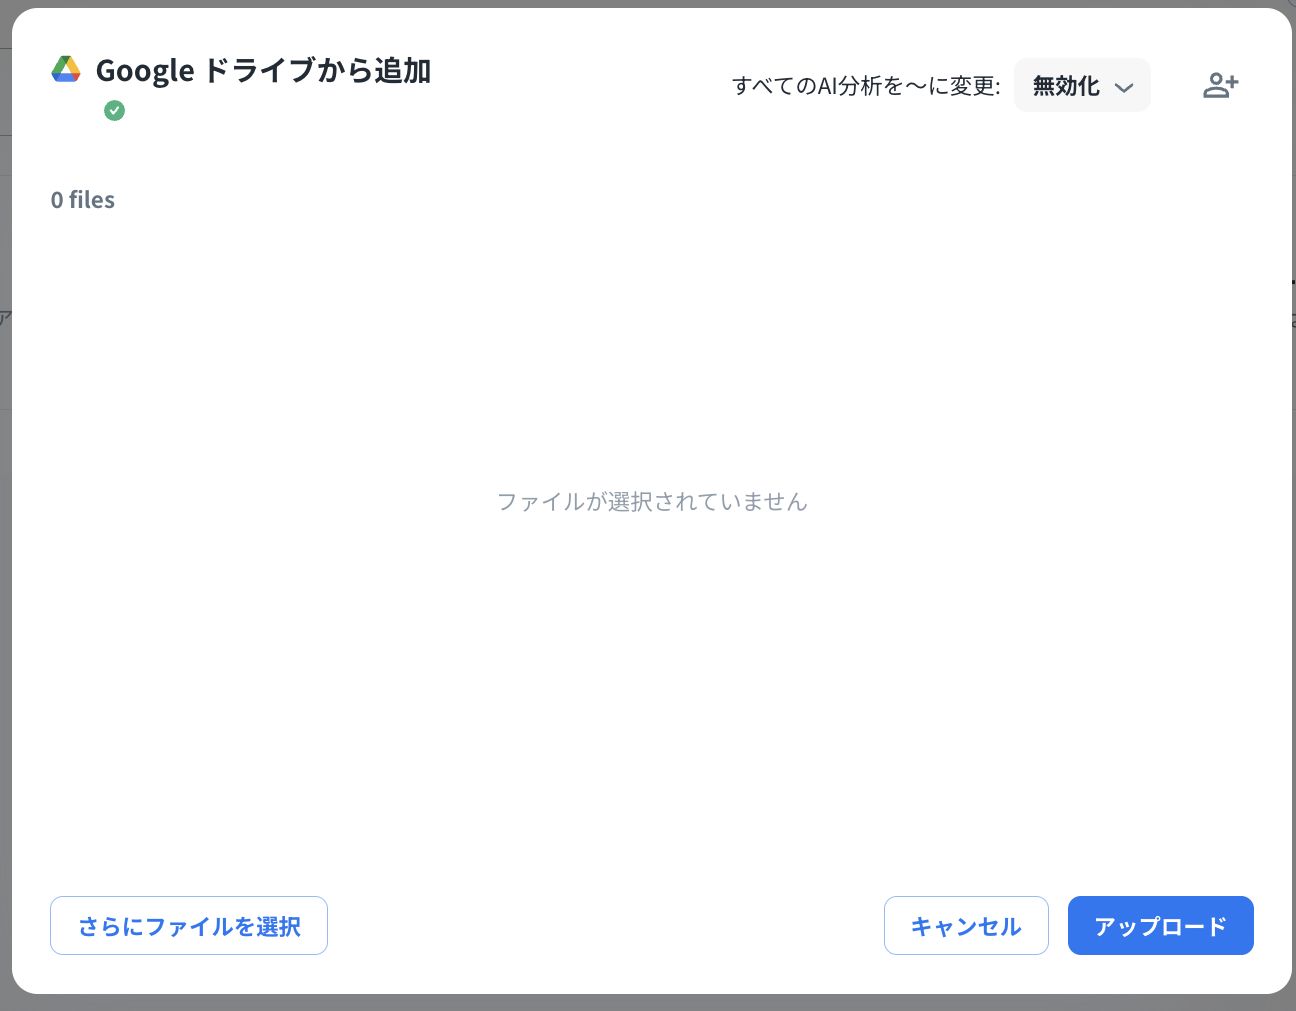This screenshot has width=1296, height=1011.
Task: Start the transfer with アップロード button
Action: pyautogui.click(x=1160, y=926)
